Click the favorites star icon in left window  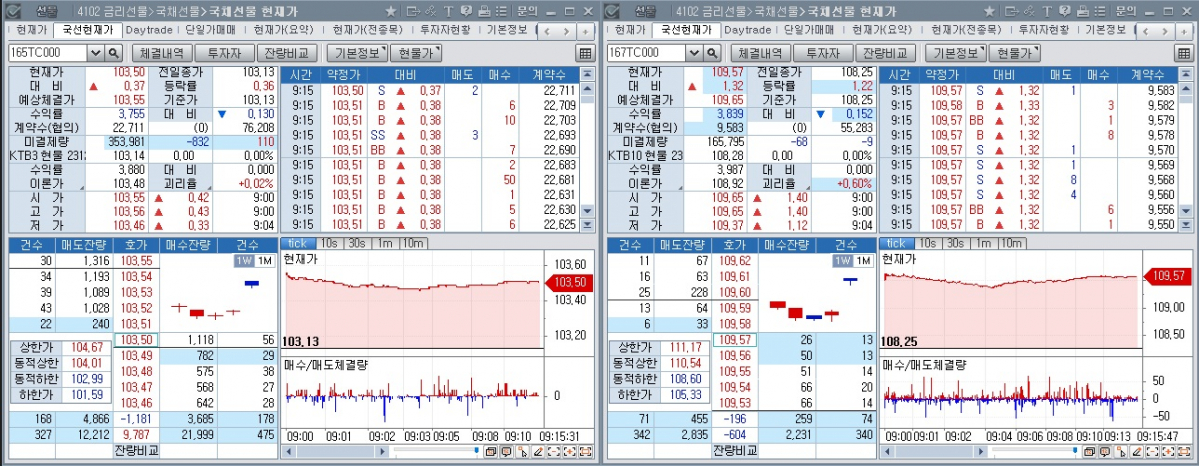coord(391,11)
